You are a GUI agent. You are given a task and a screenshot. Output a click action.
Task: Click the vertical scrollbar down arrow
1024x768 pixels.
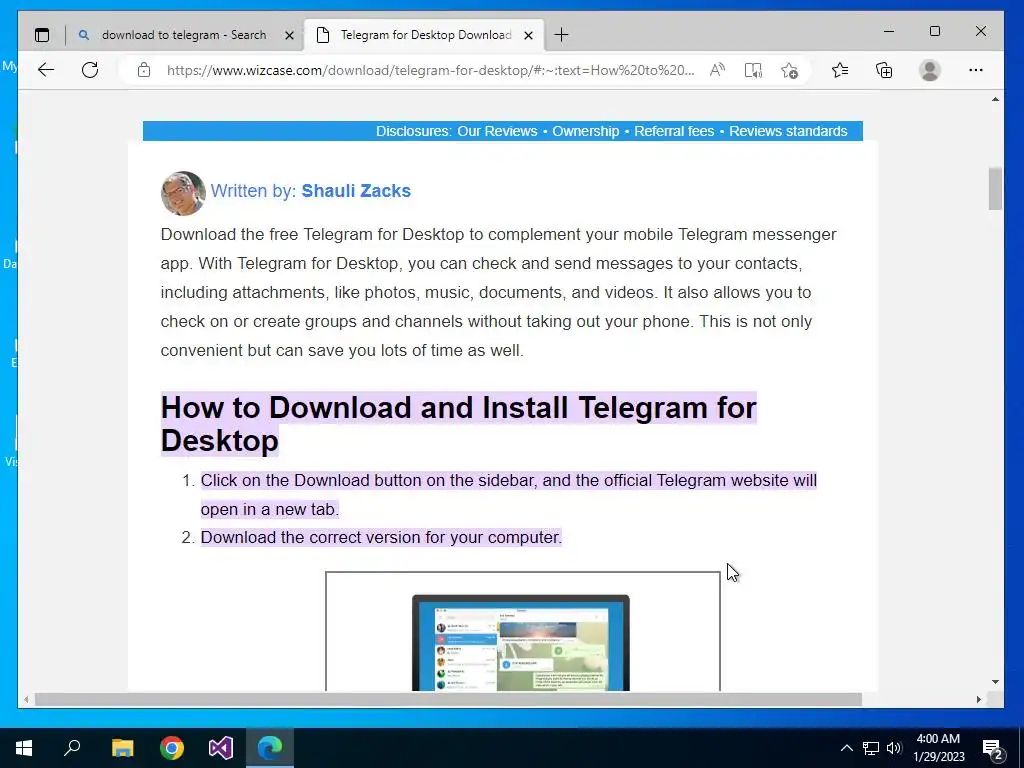[x=995, y=682]
